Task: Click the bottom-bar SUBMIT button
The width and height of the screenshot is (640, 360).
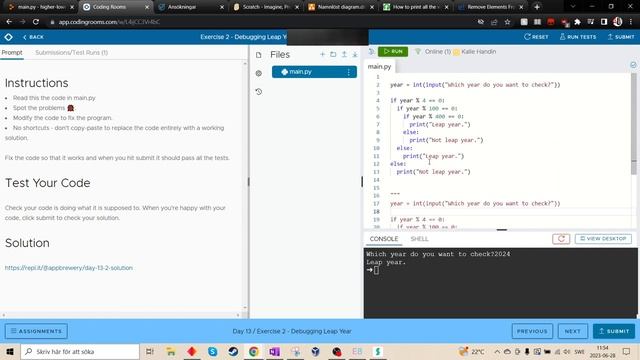Action: [613, 331]
